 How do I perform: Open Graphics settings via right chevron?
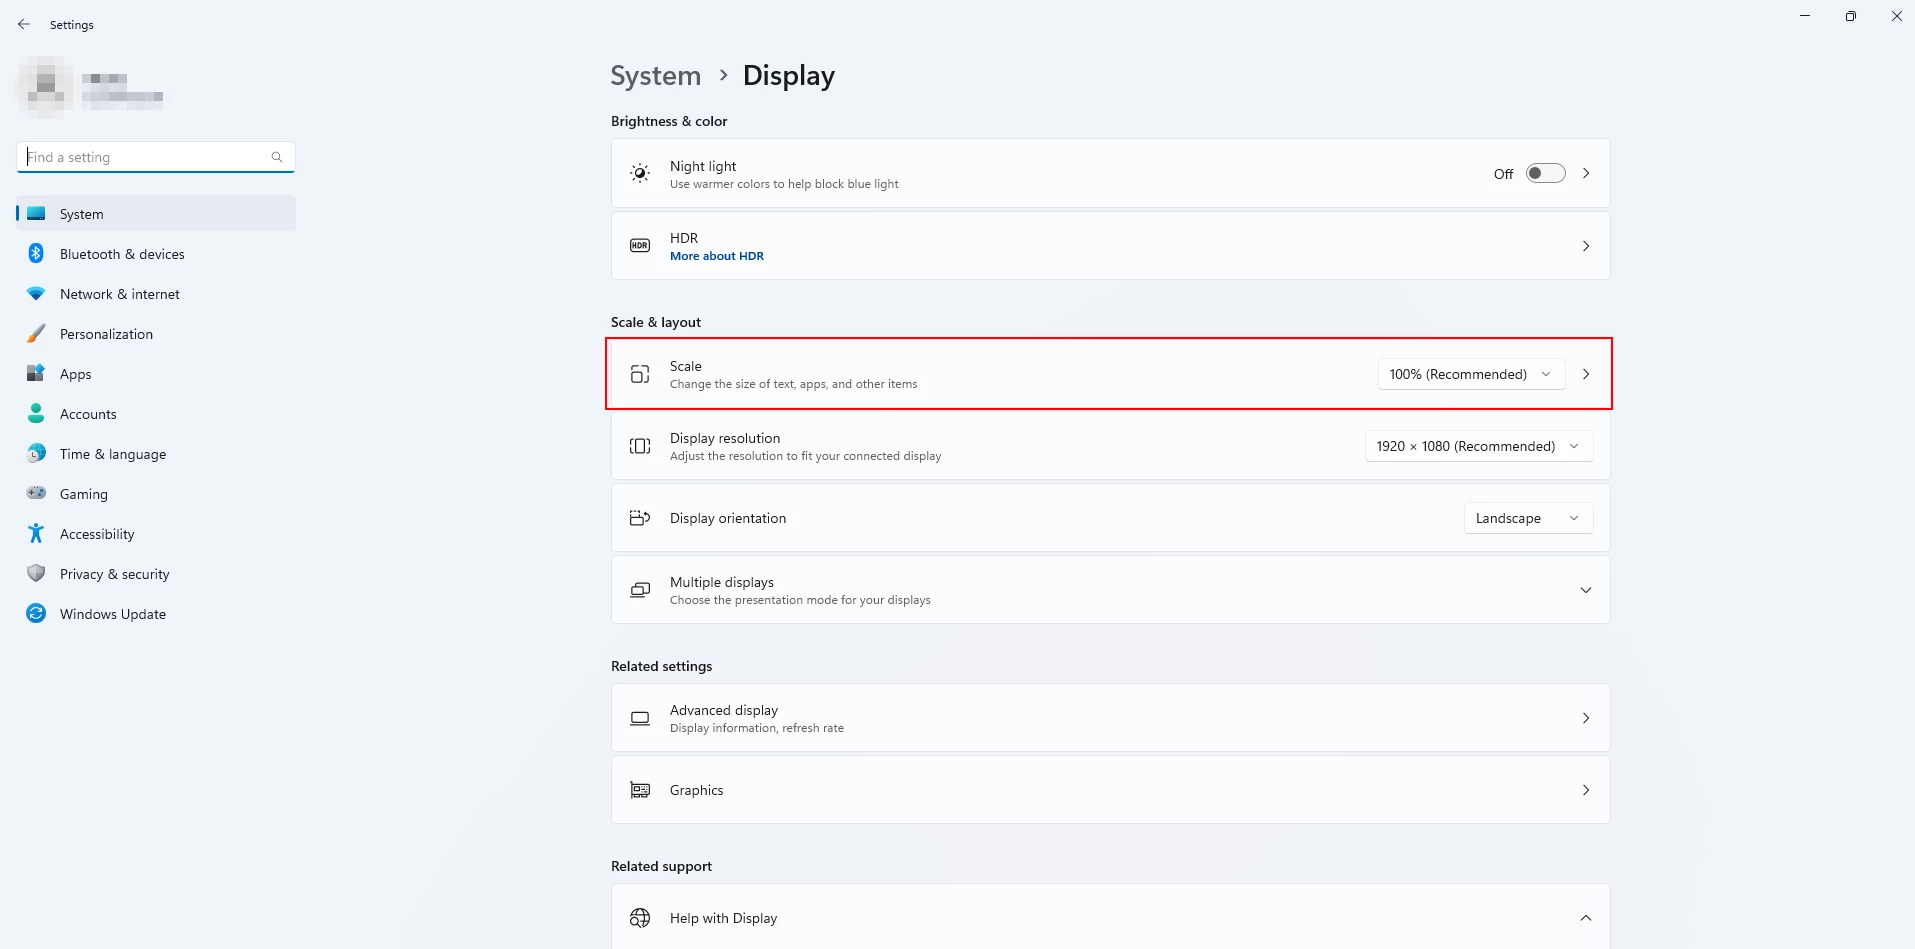[1586, 790]
